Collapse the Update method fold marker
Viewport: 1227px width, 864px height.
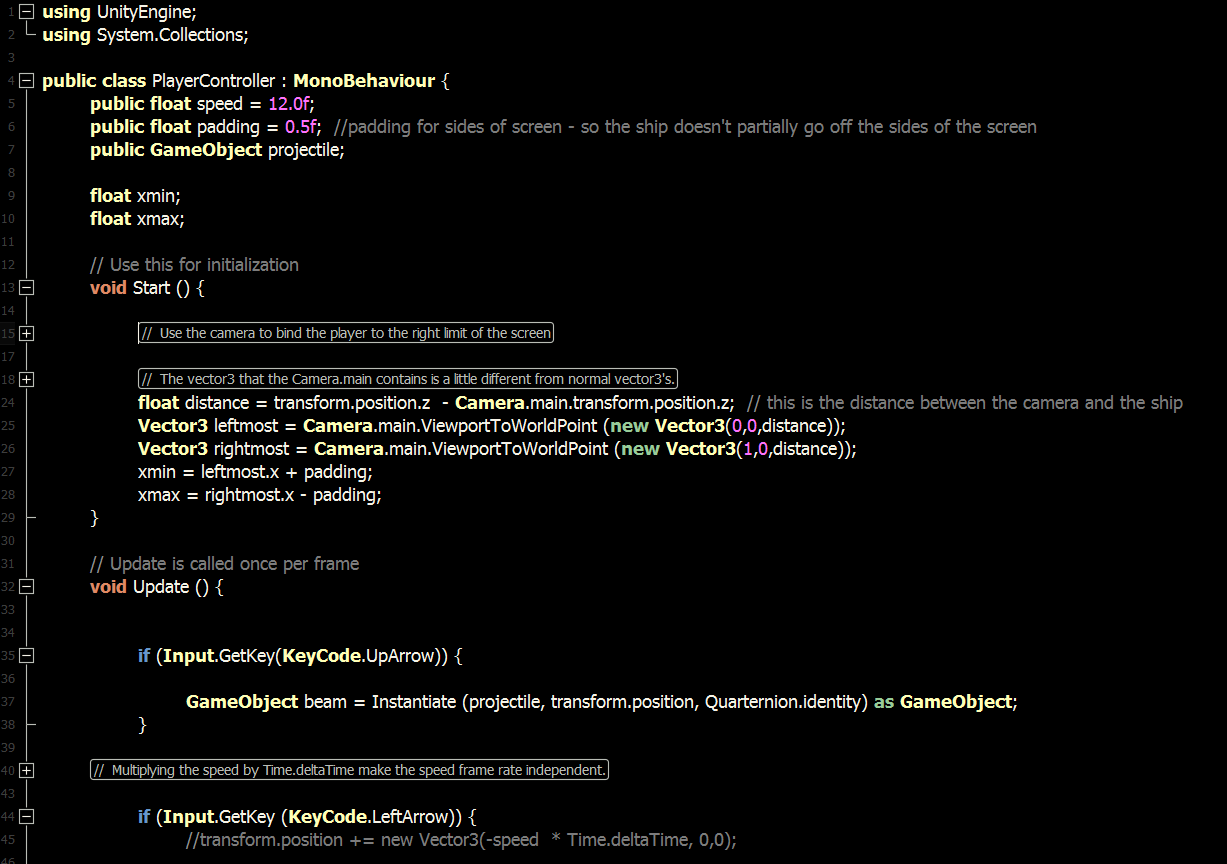click(x=26, y=586)
